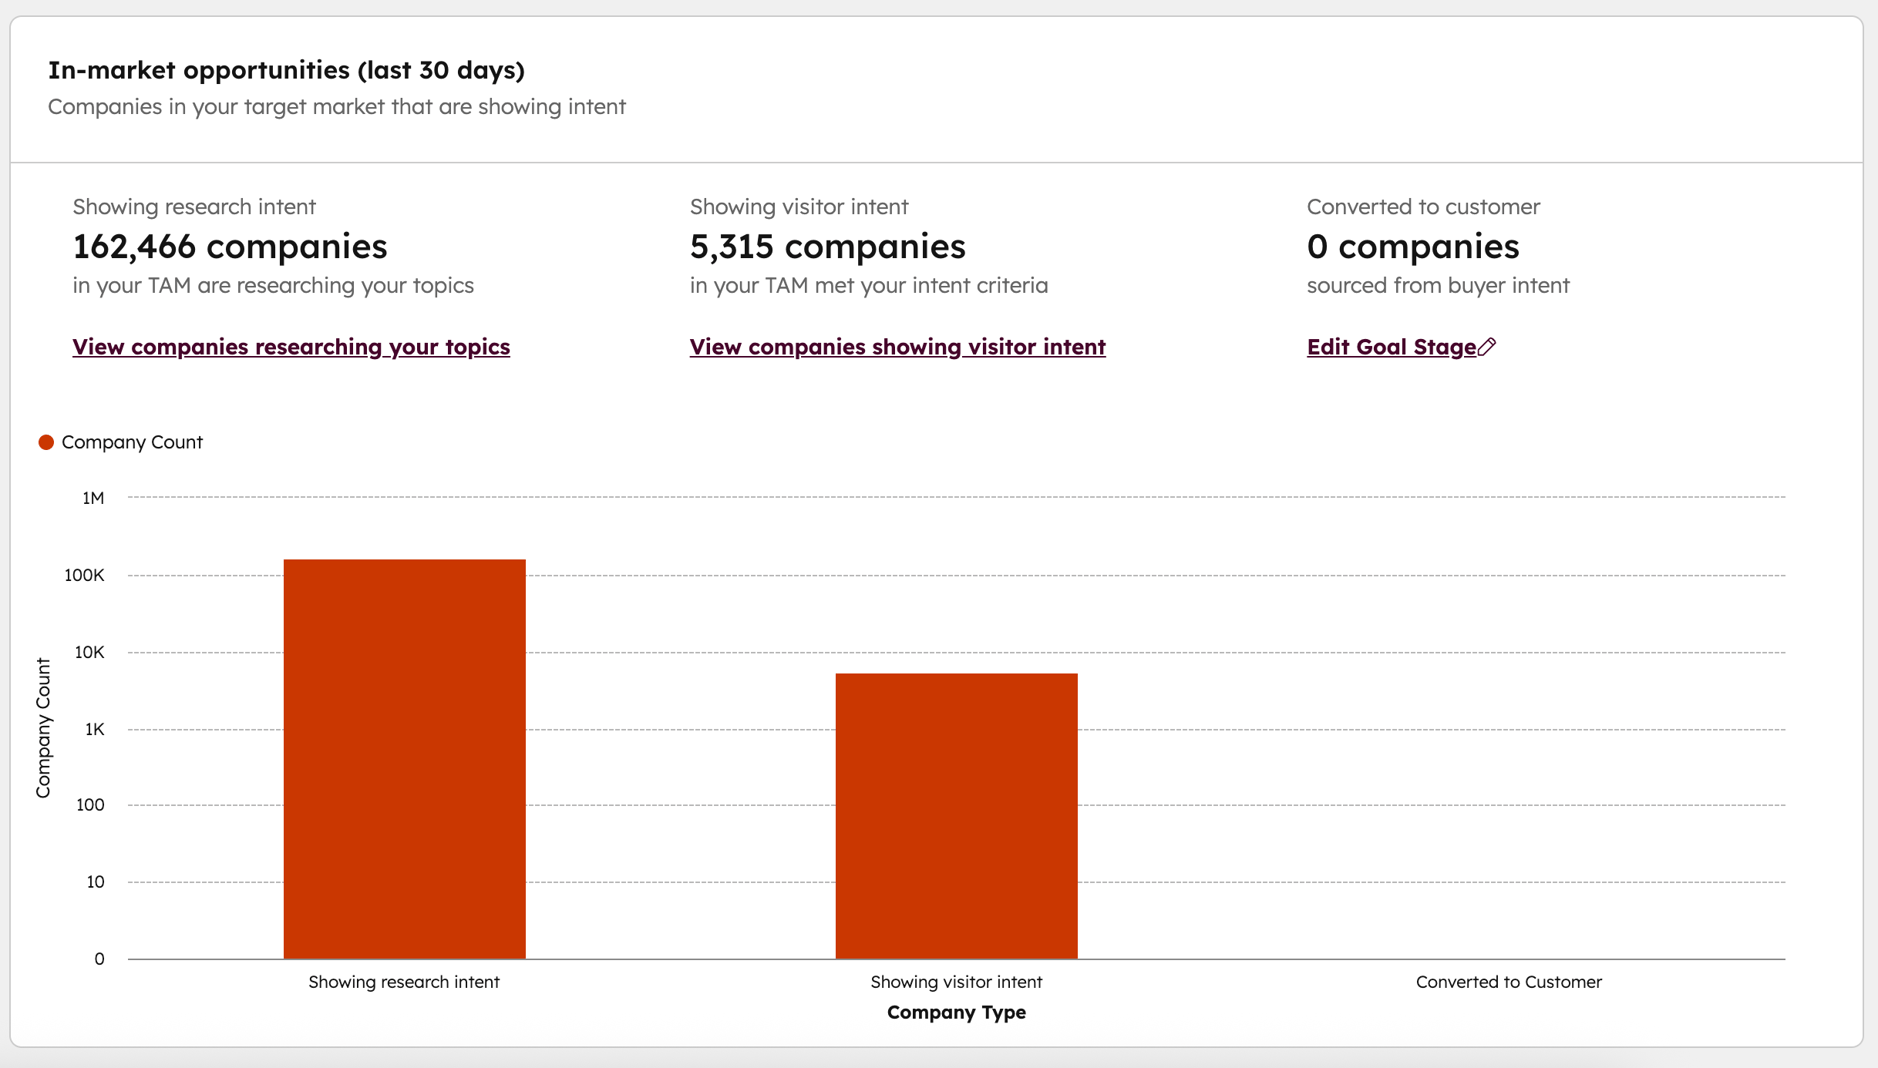The height and width of the screenshot is (1068, 1878).
Task: Click the 100K y-axis tick label
Action: pyautogui.click(x=84, y=575)
